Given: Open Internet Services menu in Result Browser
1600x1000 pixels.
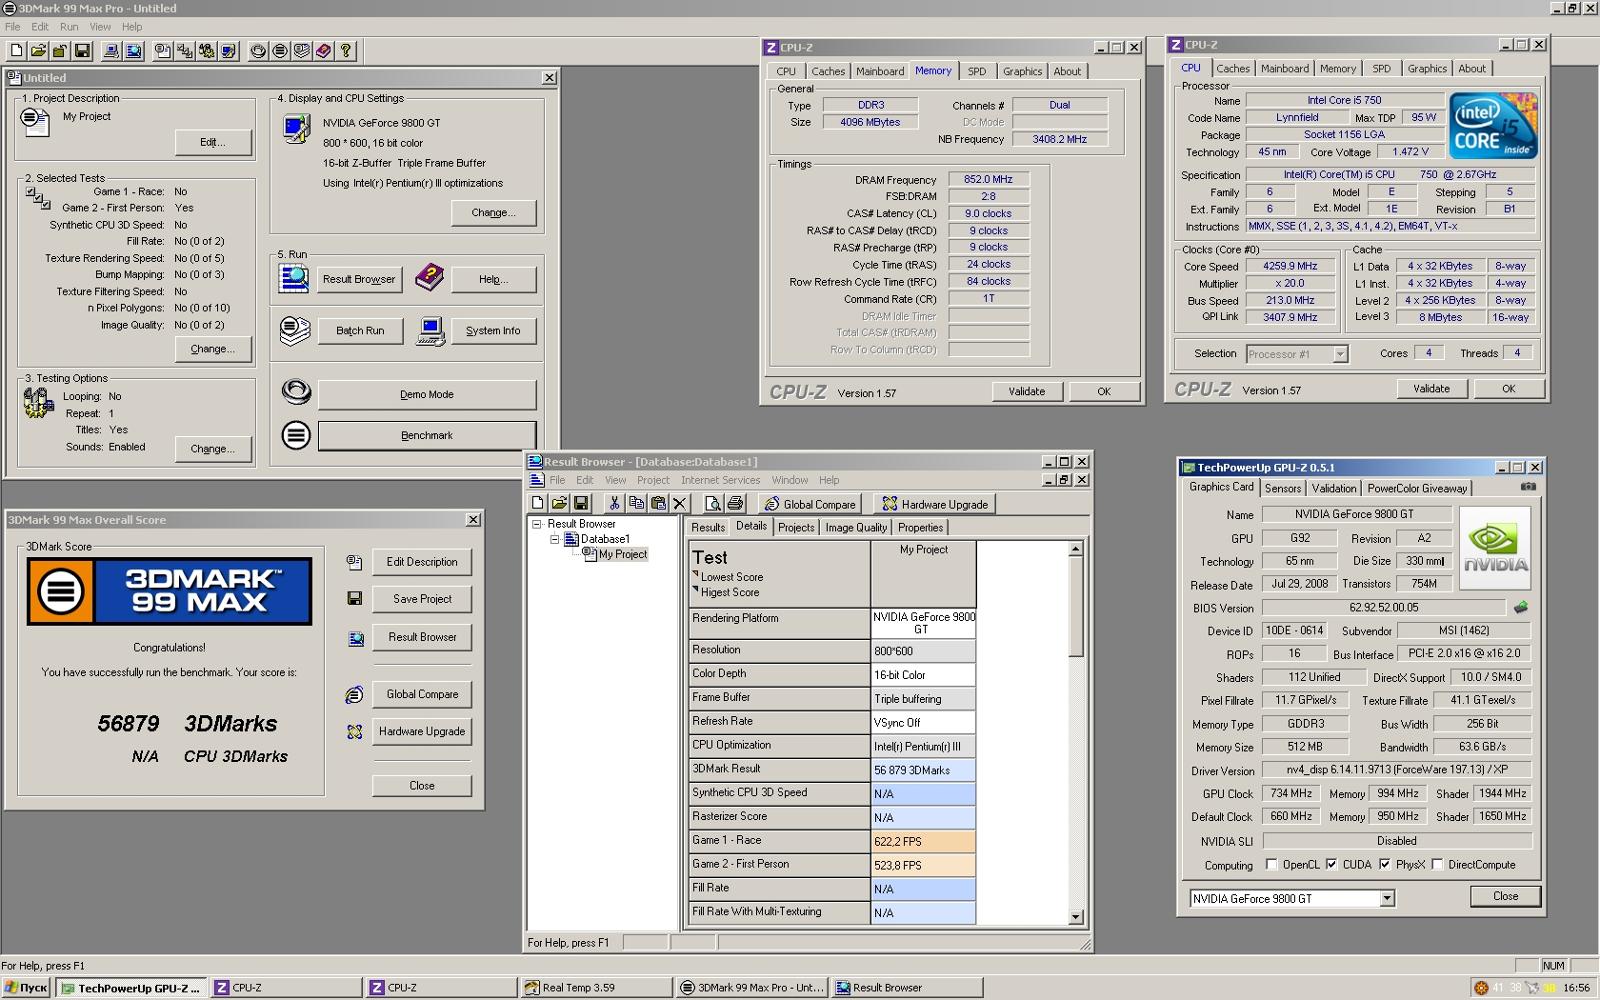Looking at the screenshot, I should point(720,480).
